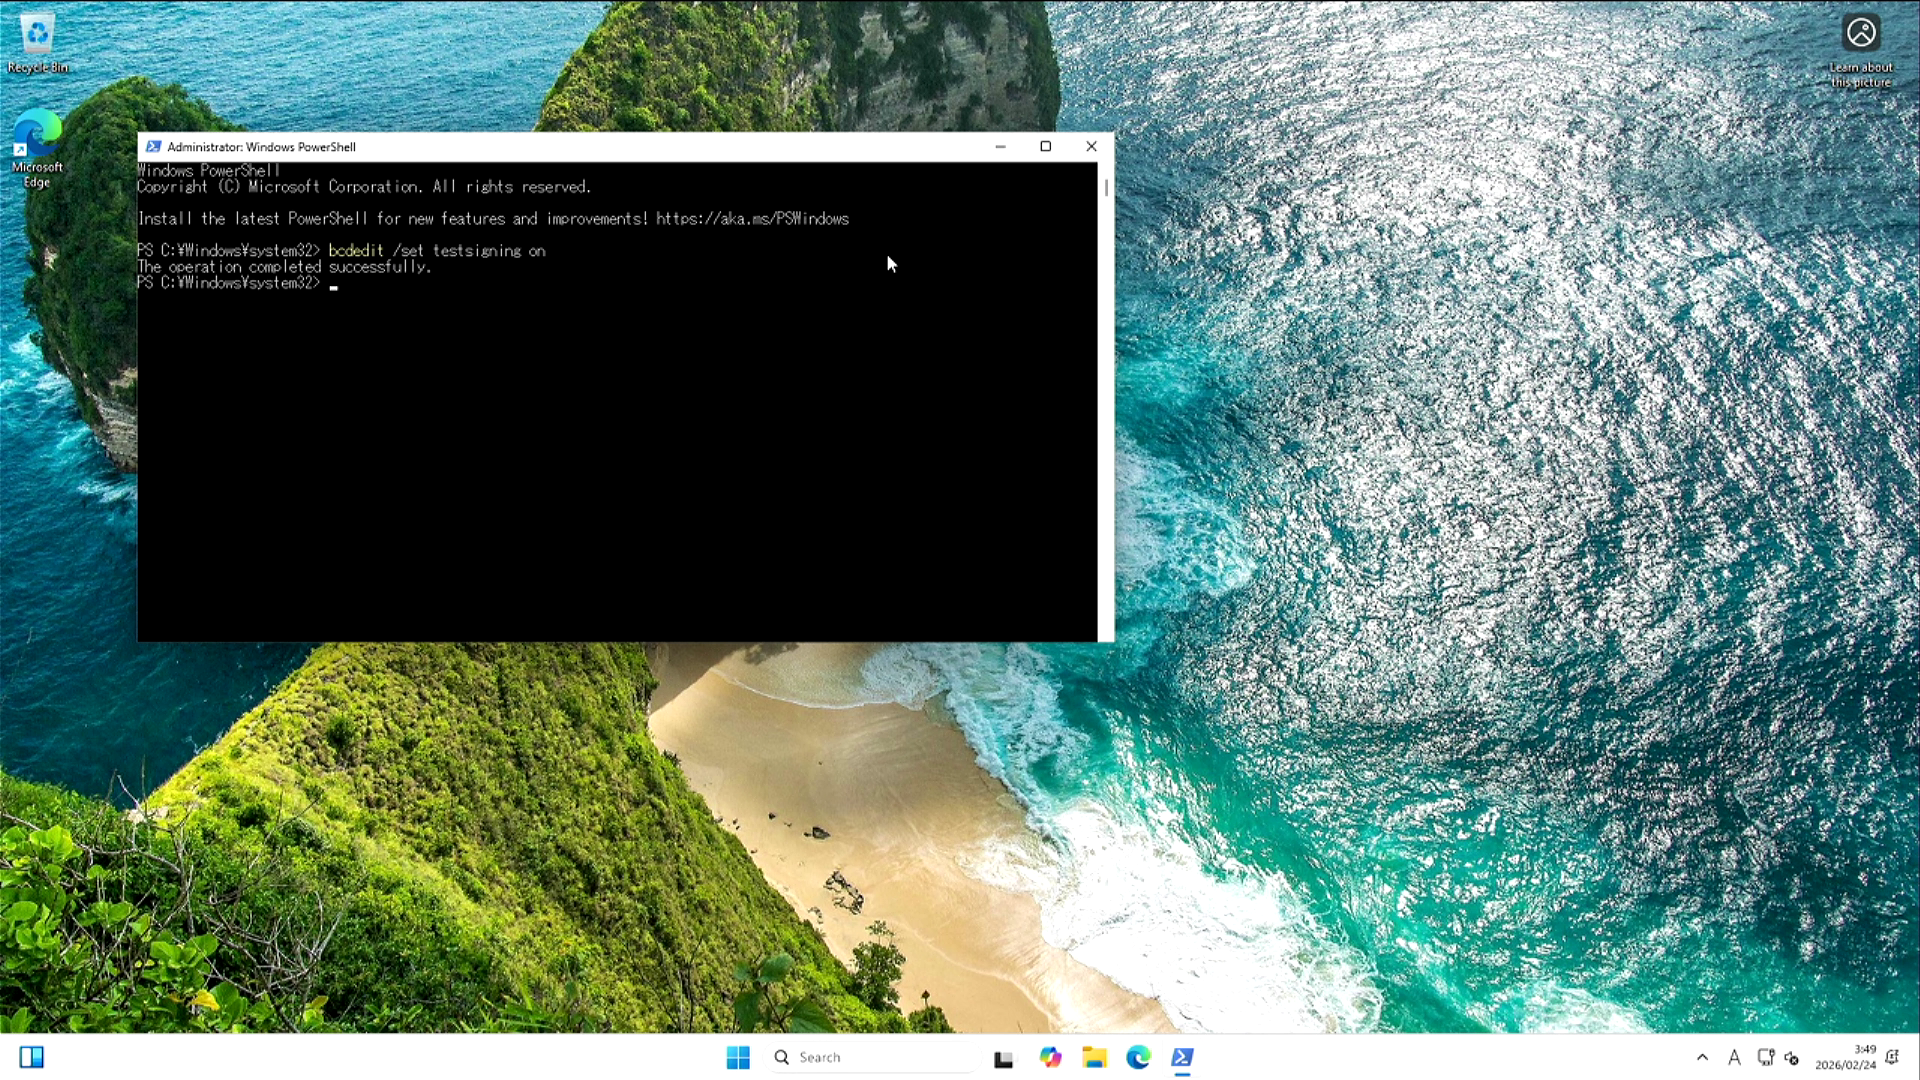Image resolution: width=1920 pixels, height=1080 pixels.
Task: Click the PowerShell taskbar icon
Action: (1182, 1057)
